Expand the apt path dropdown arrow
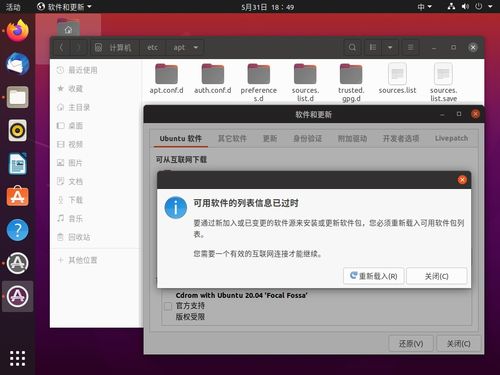500x375 pixels. tap(196, 48)
